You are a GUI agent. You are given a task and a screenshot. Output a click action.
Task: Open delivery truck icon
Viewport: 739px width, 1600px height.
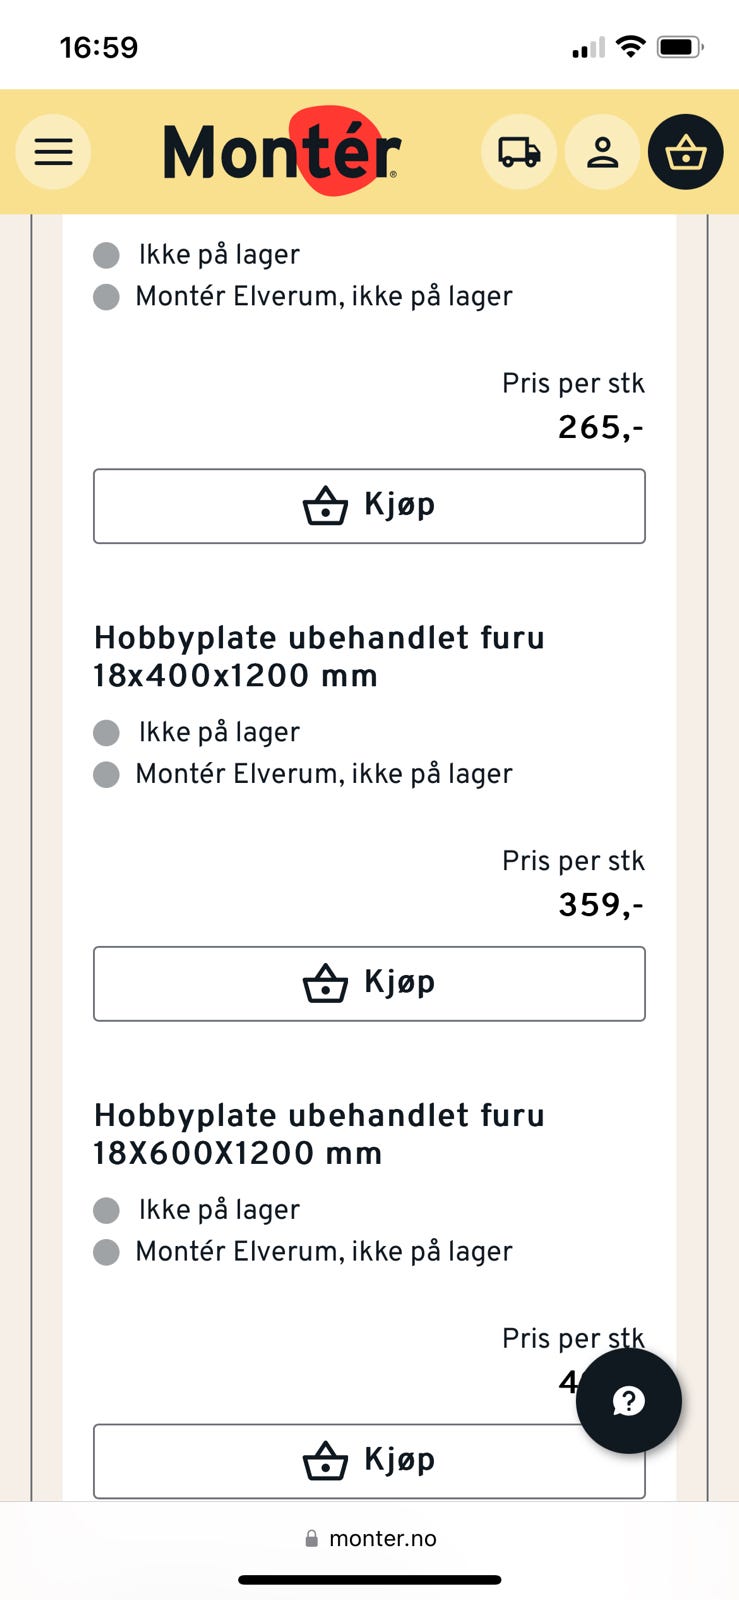click(x=519, y=152)
